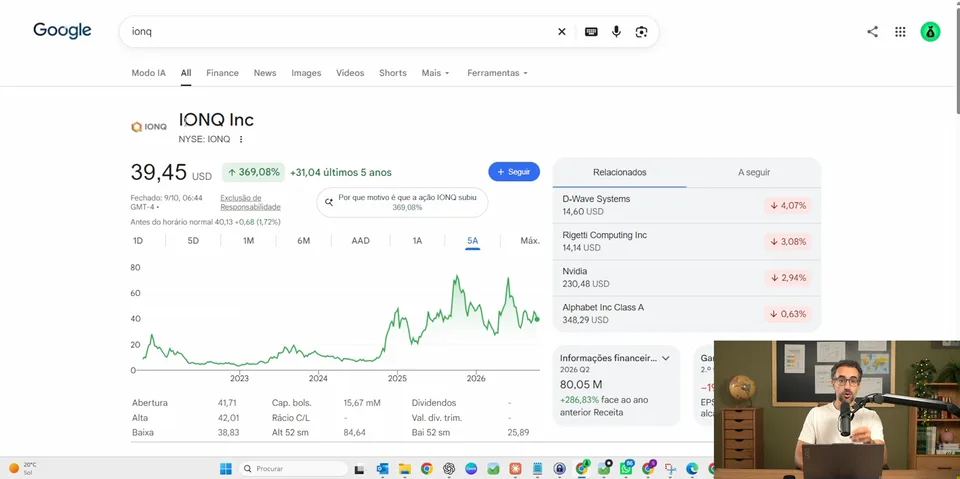960x479 pixels.
Task: Open the on-screen keyboard icon in search bar
Action: tap(591, 32)
